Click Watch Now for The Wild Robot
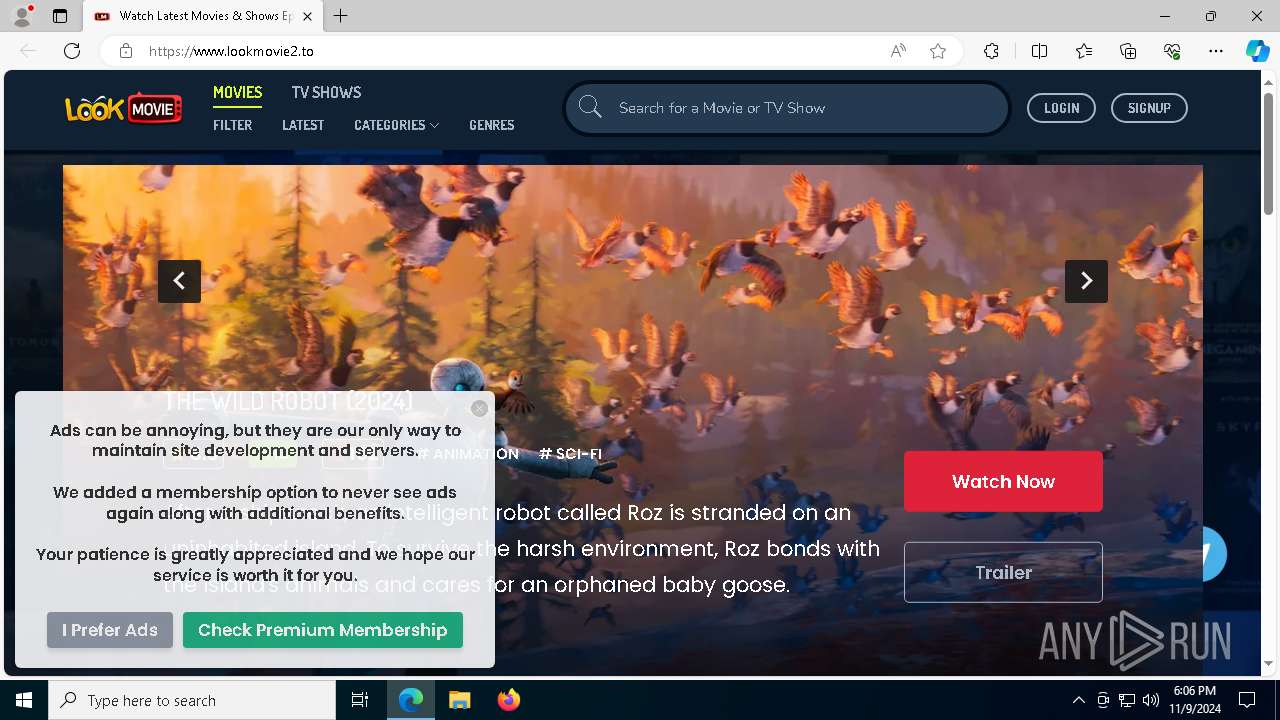The width and height of the screenshot is (1280, 720). (1003, 481)
